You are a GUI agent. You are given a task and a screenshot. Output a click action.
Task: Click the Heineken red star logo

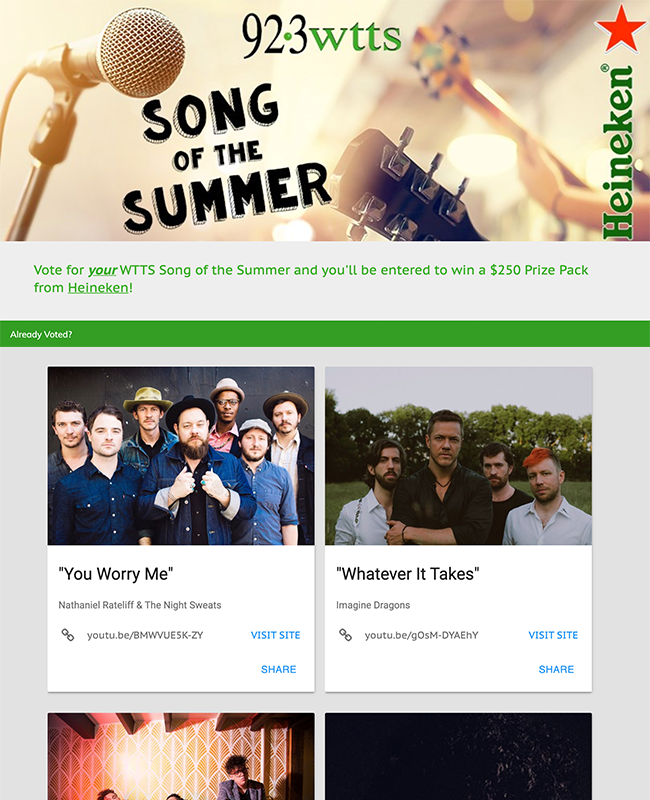coord(621,29)
